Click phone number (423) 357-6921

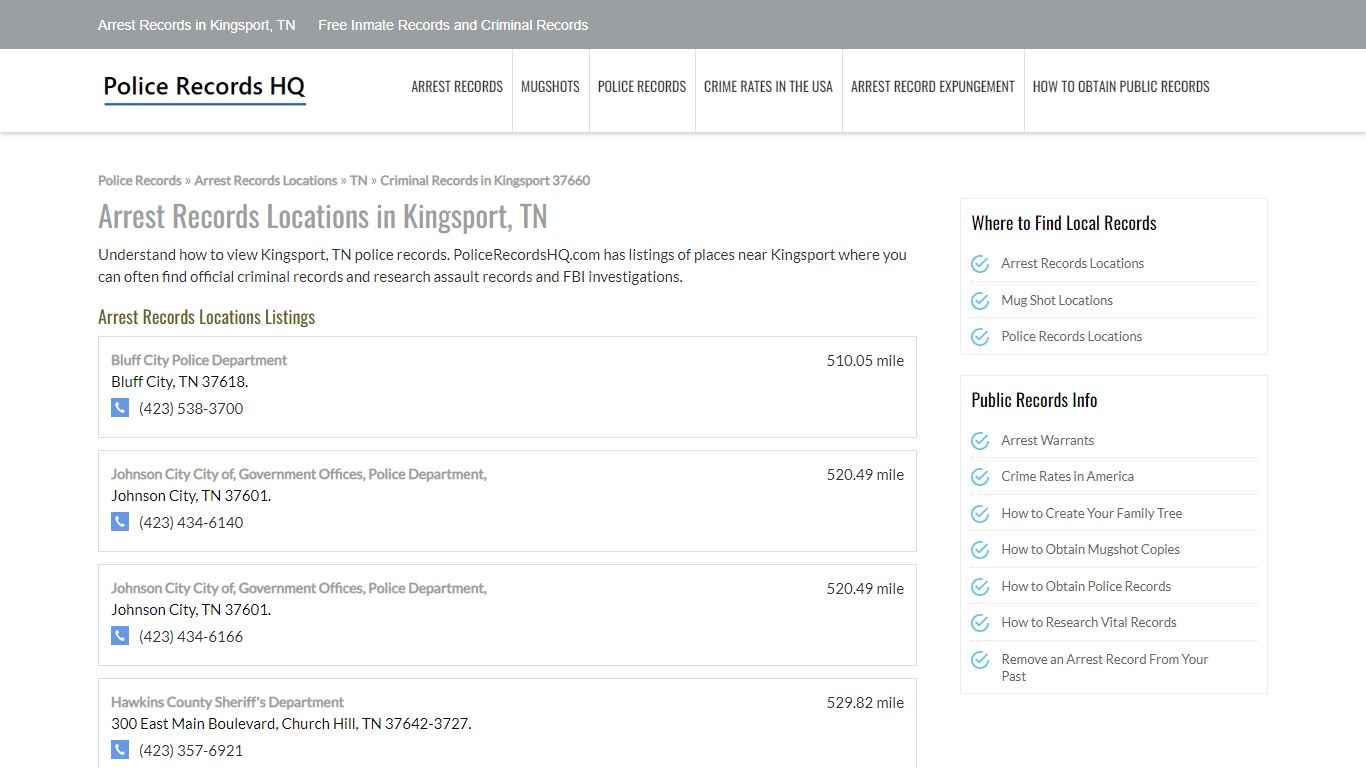coord(191,750)
